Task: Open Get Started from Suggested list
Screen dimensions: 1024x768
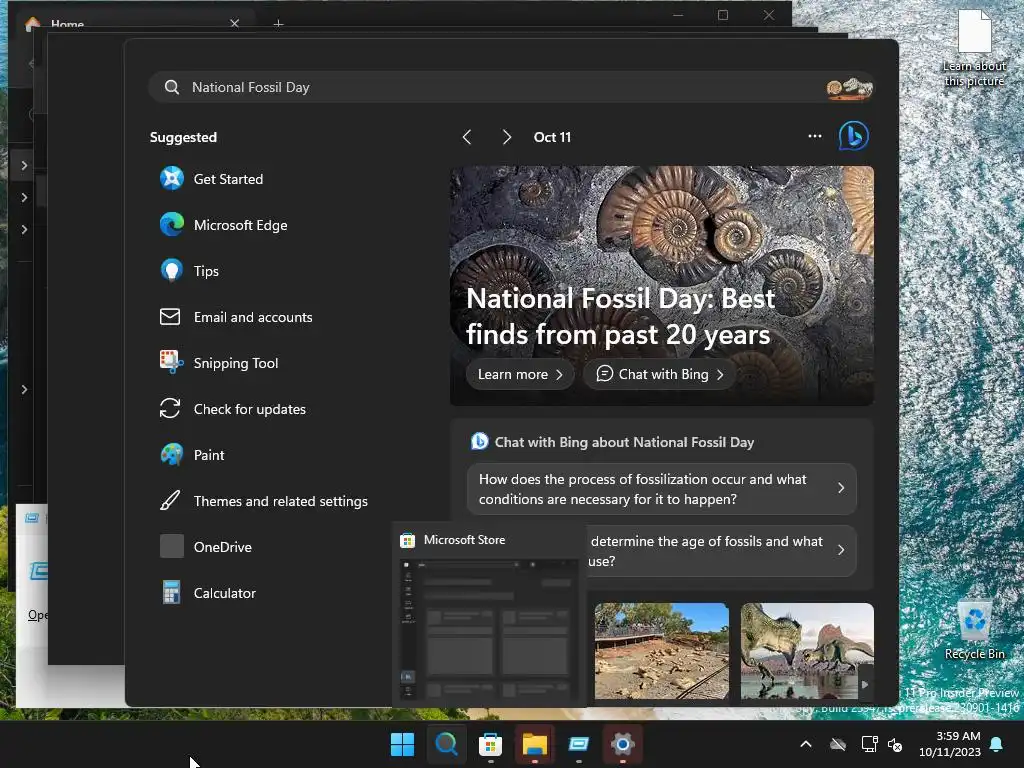Action: (x=228, y=179)
